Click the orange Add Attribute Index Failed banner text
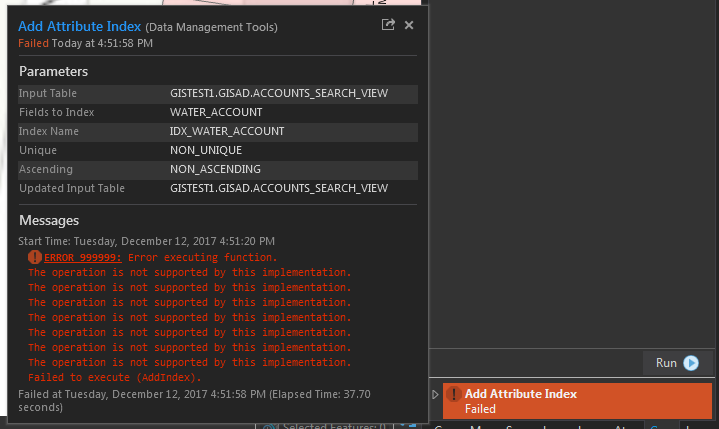This screenshot has width=719, height=429. point(522,394)
